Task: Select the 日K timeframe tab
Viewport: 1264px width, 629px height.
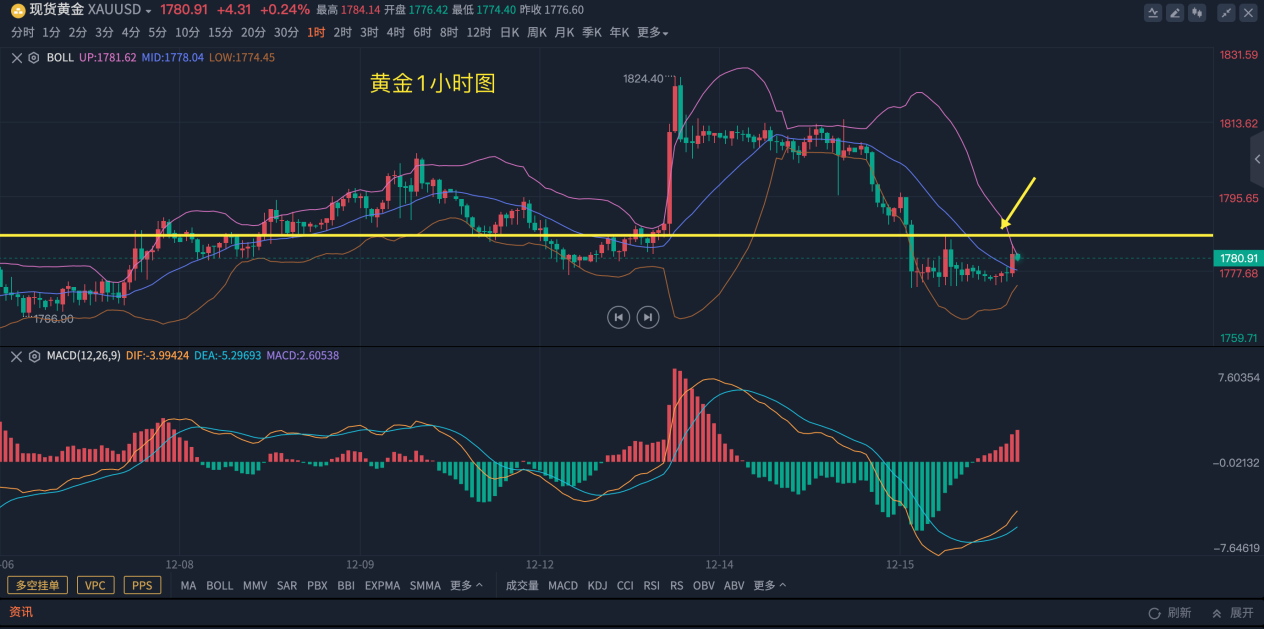Action: click(509, 33)
